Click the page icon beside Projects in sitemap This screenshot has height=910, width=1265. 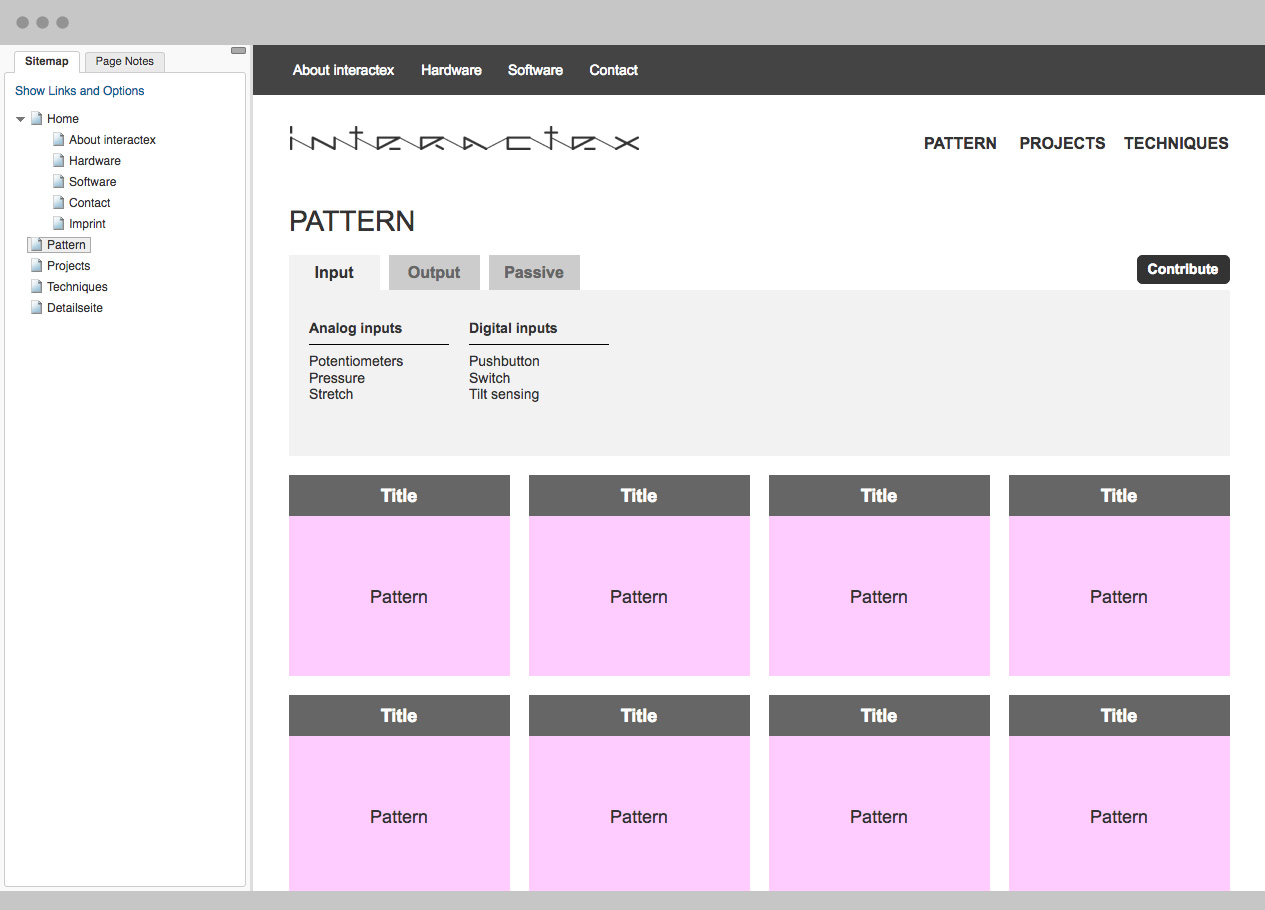(x=37, y=265)
